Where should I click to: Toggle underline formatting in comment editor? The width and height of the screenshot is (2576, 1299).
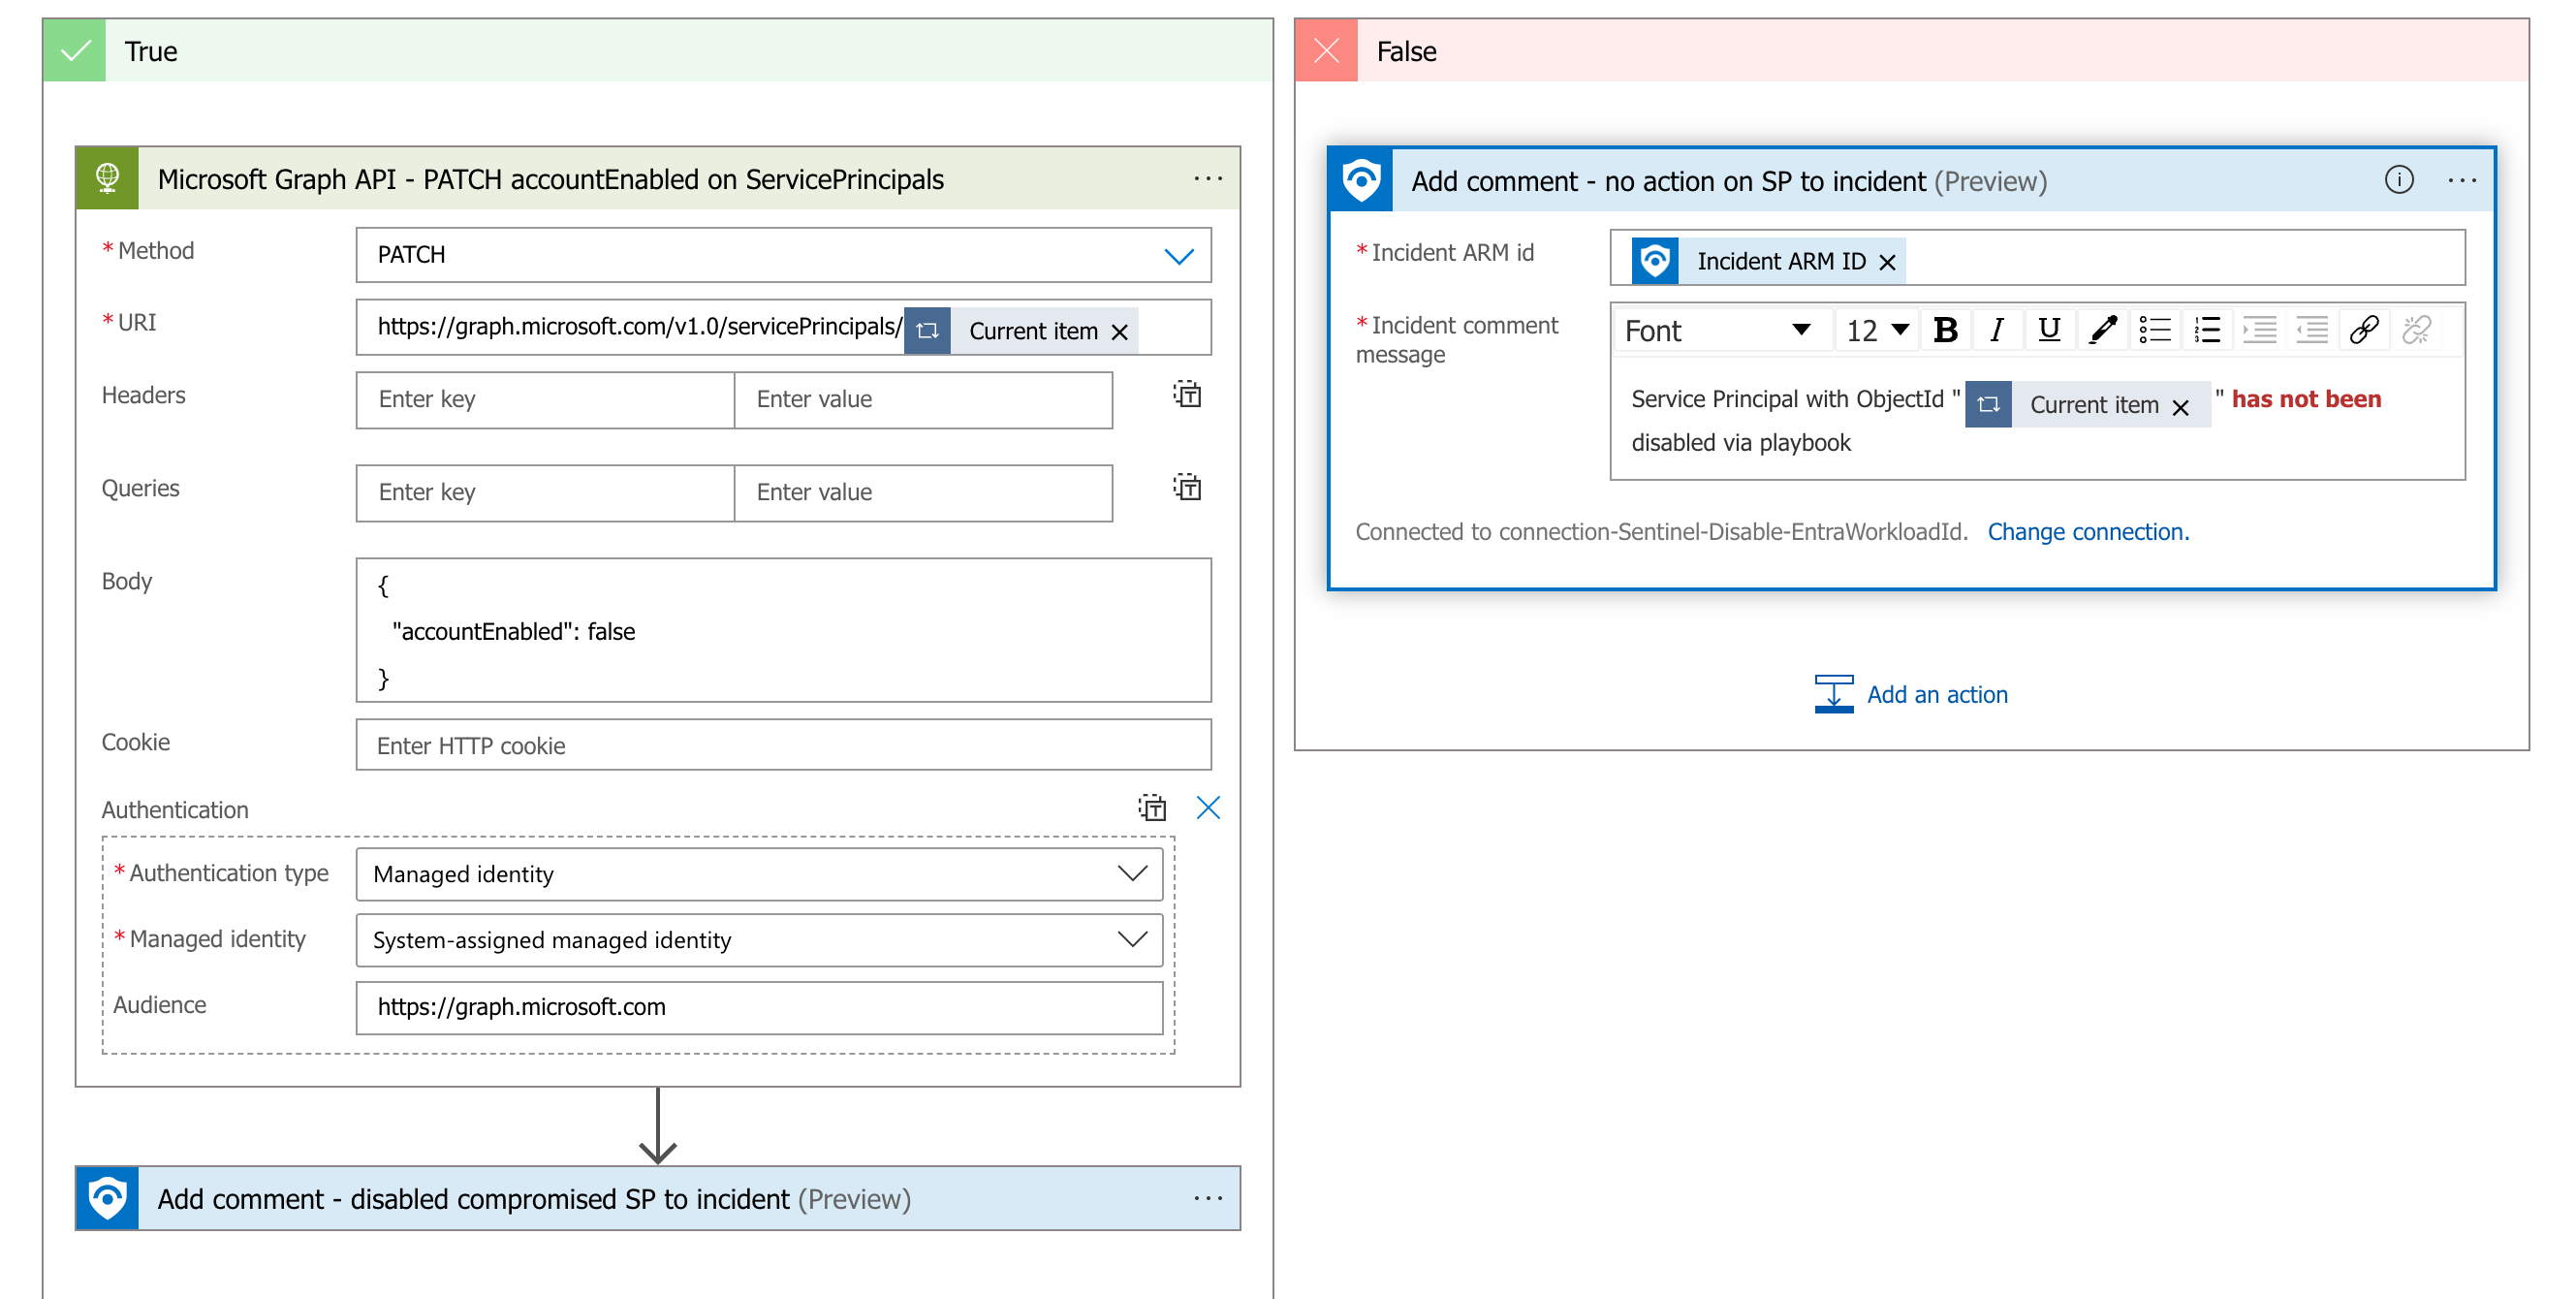coord(2048,330)
